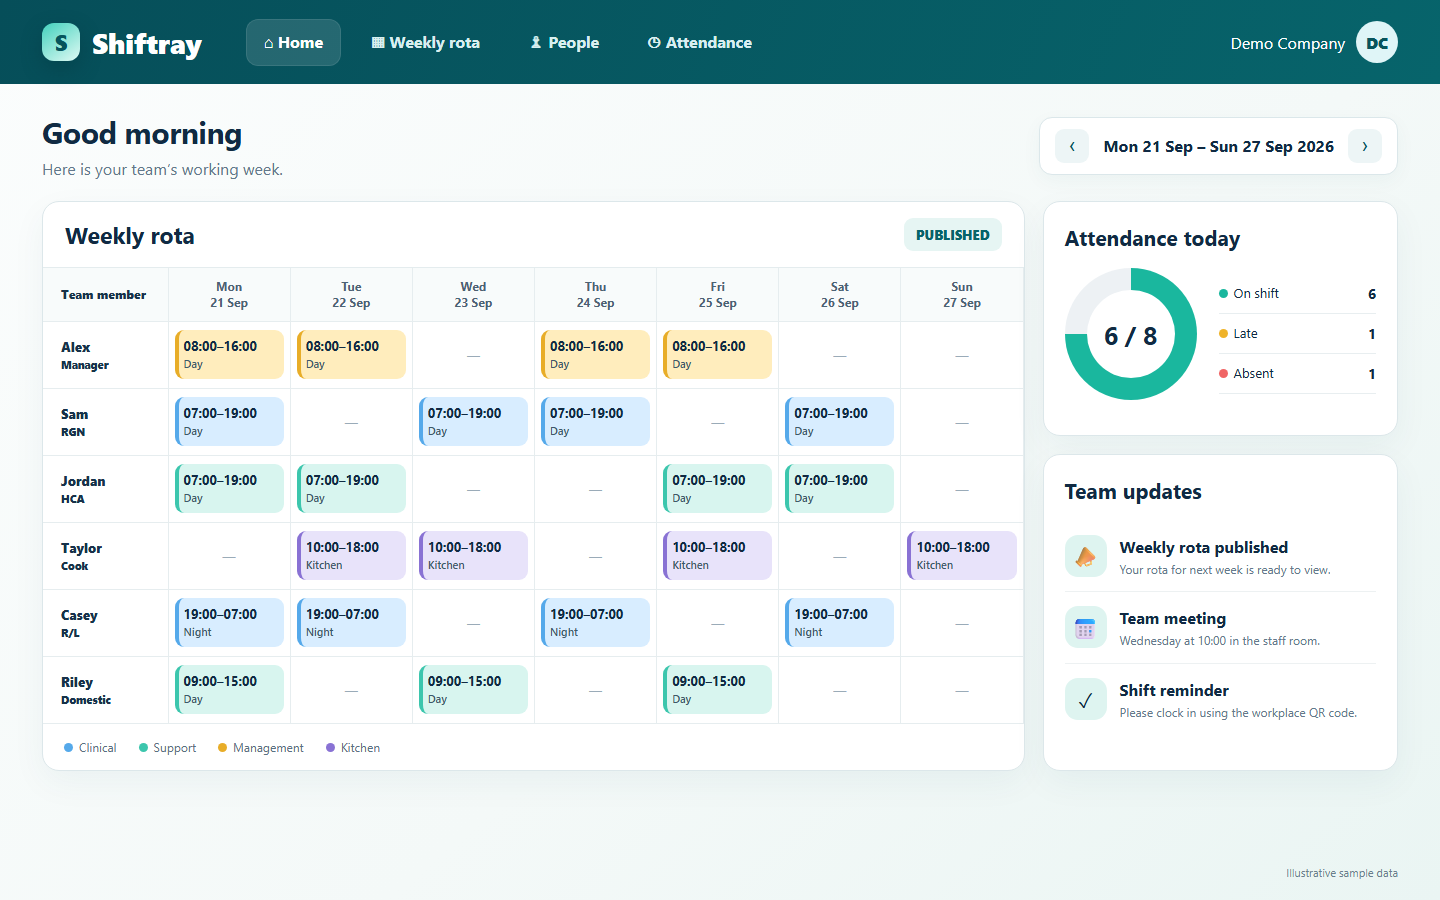The height and width of the screenshot is (900, 1440).
Task: Open Sam's Saturday 07:00–19:00 shift
Action: coord(839,422)
